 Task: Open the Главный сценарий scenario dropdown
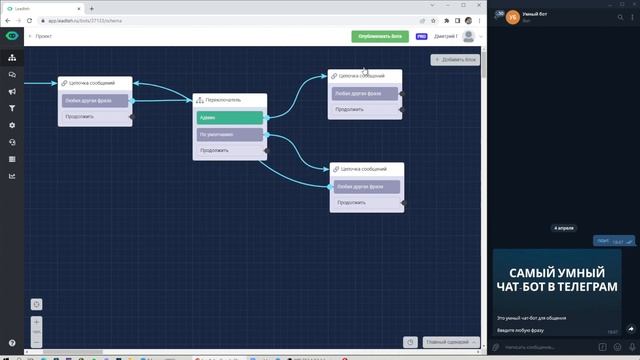coord(451,342)
